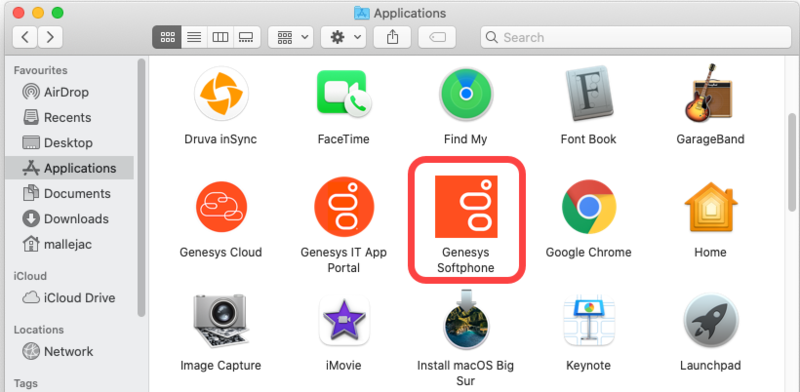
Task: Click the "Genesys Cloud" label
Action: click(x=220, y=252)
